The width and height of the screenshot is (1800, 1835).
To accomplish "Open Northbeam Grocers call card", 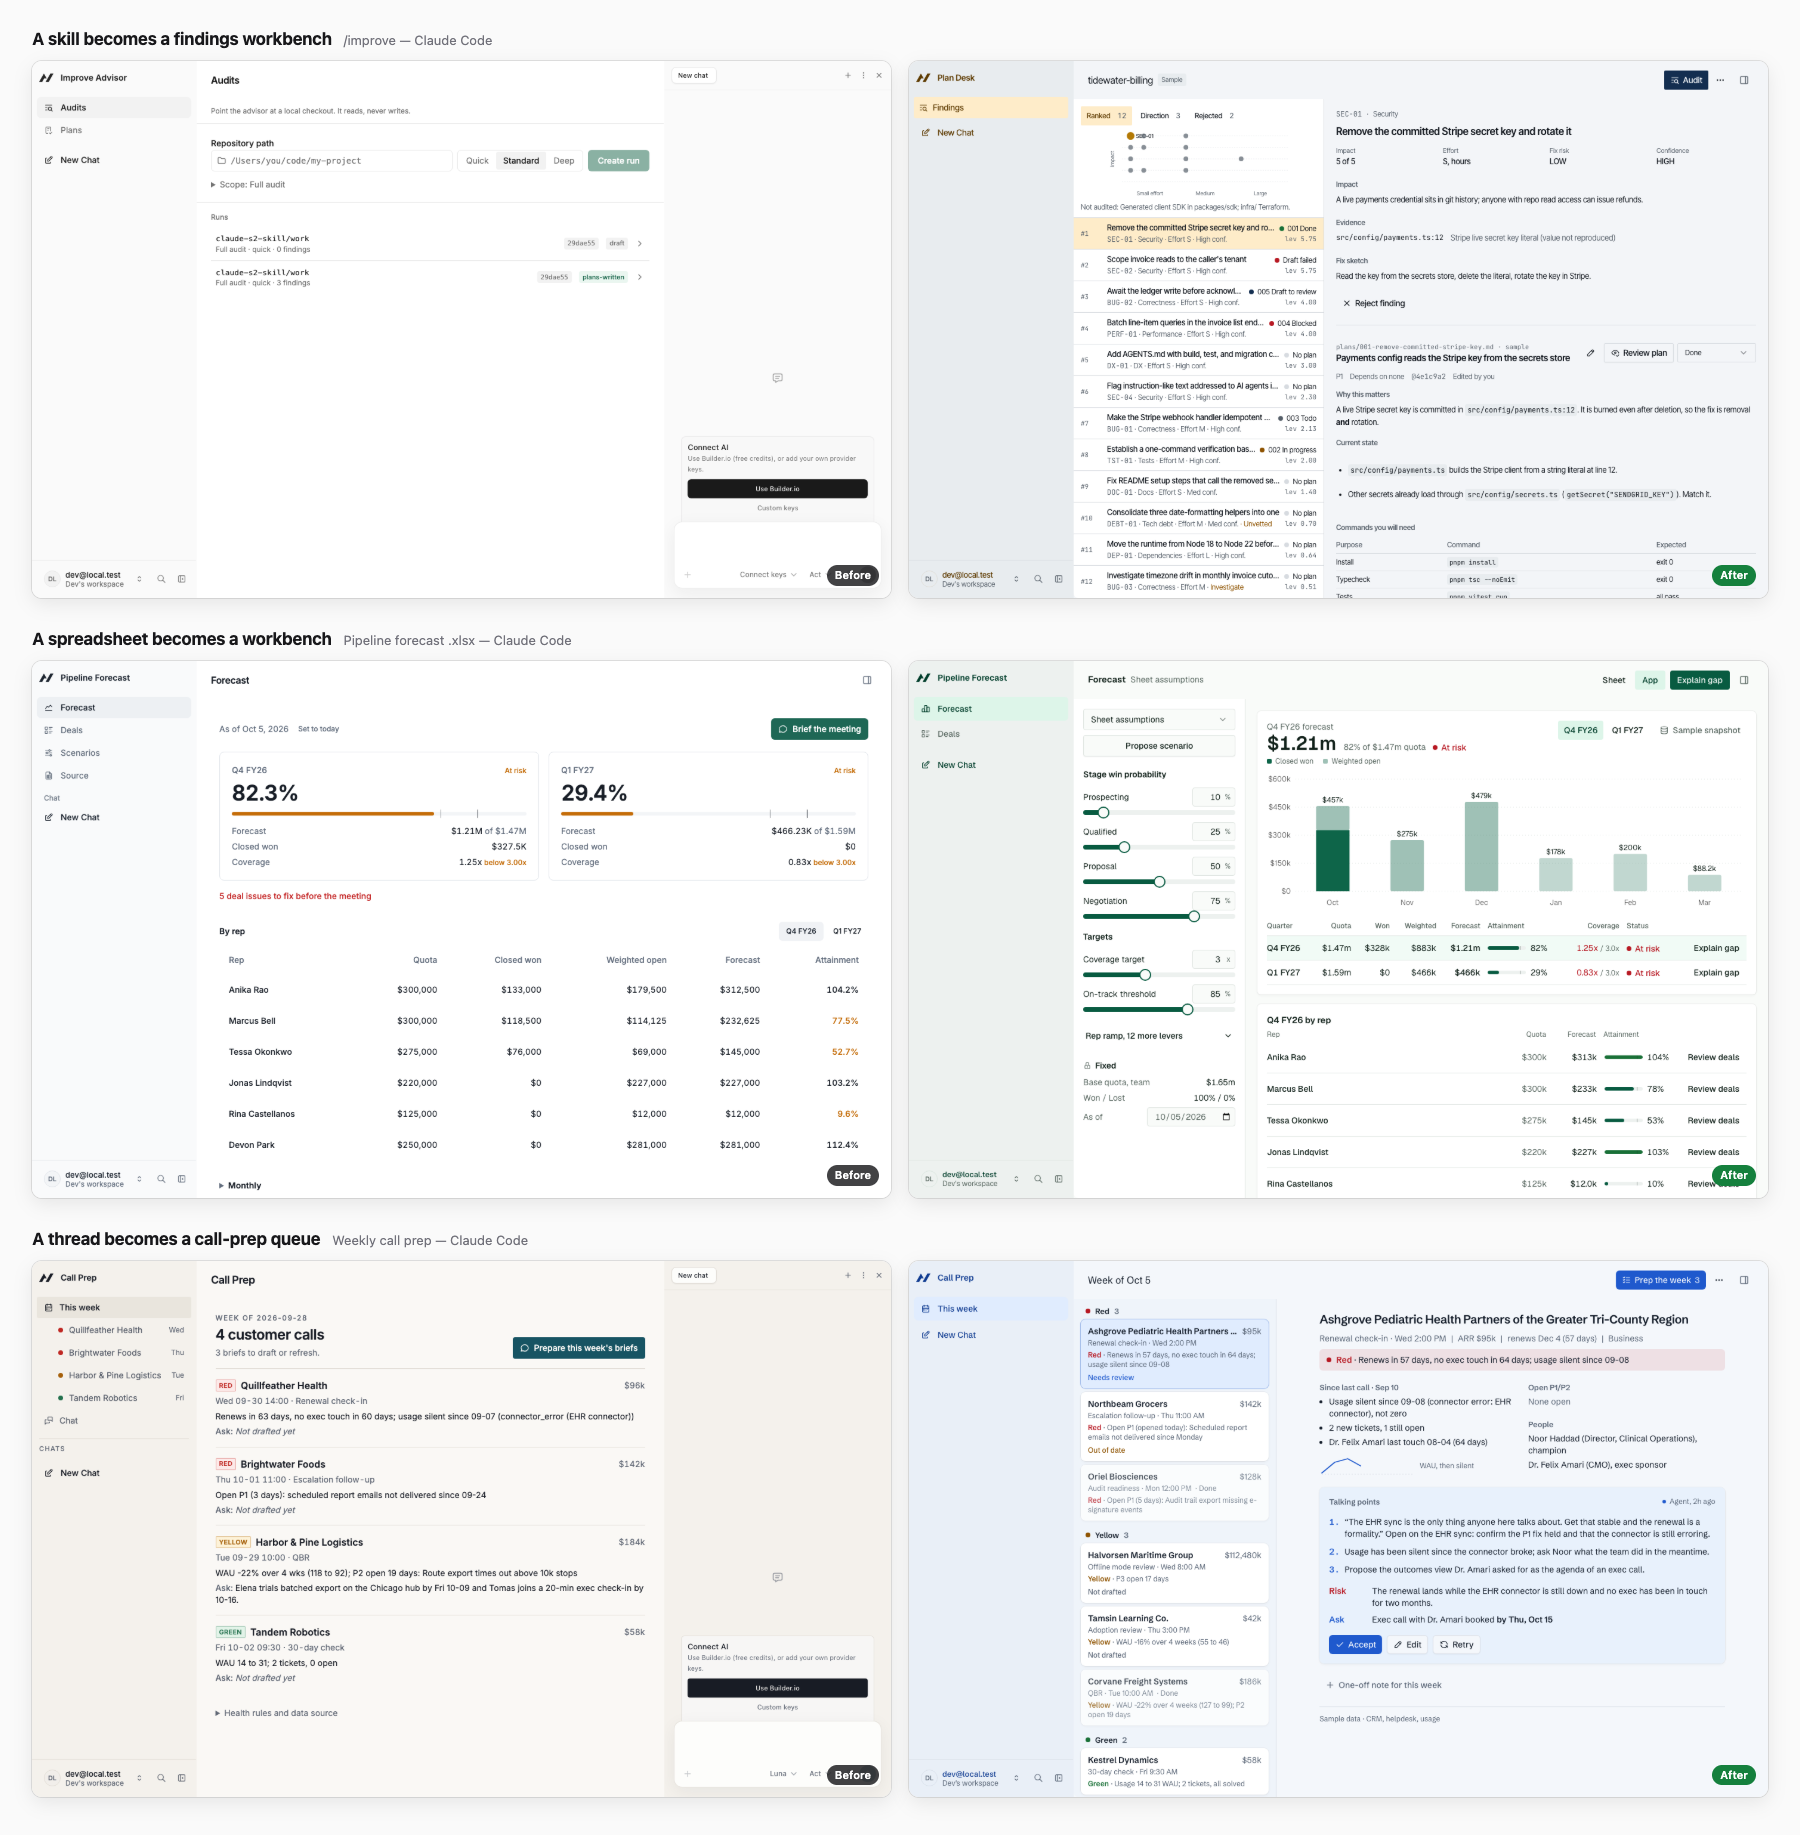I will (x=1174, y=1427).
